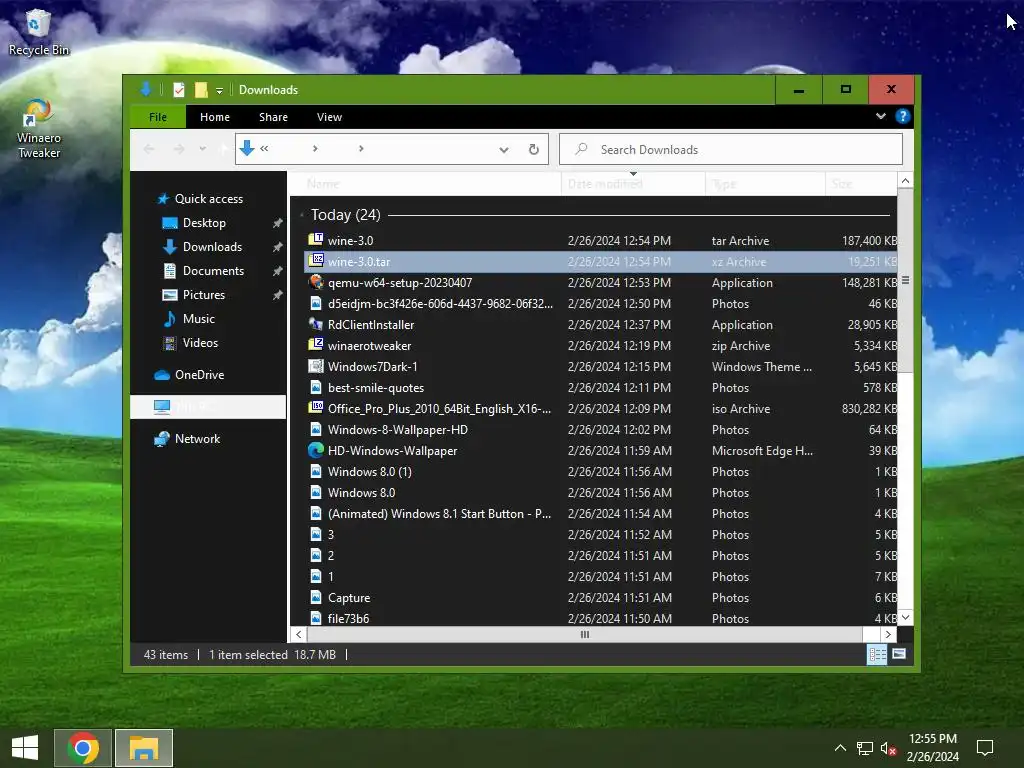Open the Recycle Bin desktop icon
Screen dimensions: 1024x768
[38, 31]
